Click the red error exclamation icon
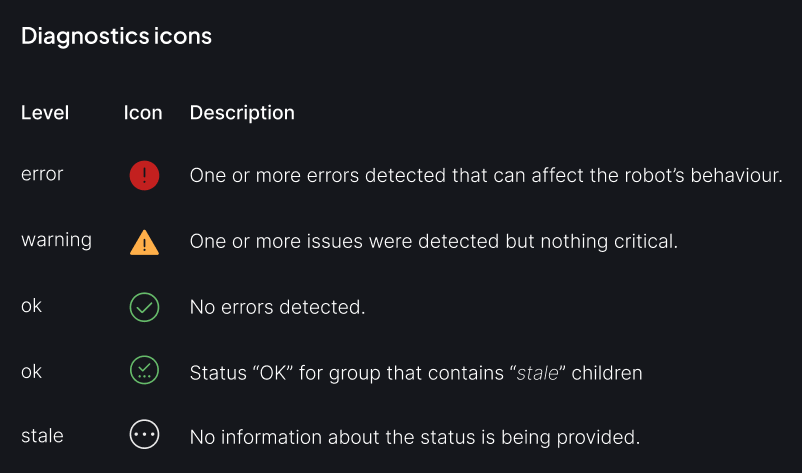Screen dimensions: 802x473 click(145, 177)
